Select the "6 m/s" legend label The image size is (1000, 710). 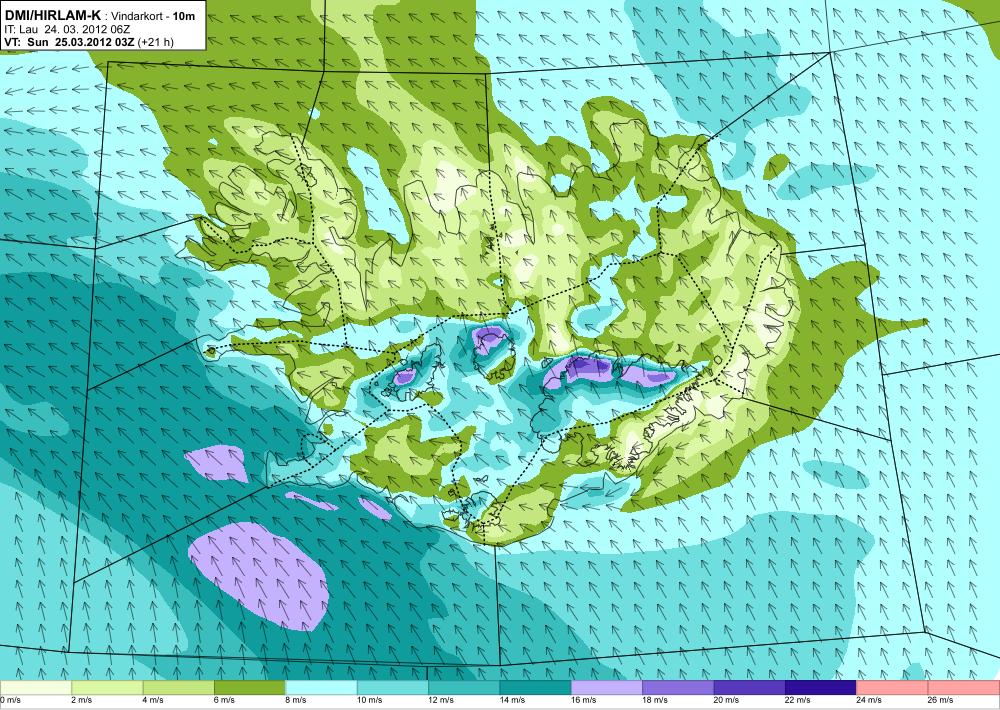pyautogui.click(x=224, y=700)
